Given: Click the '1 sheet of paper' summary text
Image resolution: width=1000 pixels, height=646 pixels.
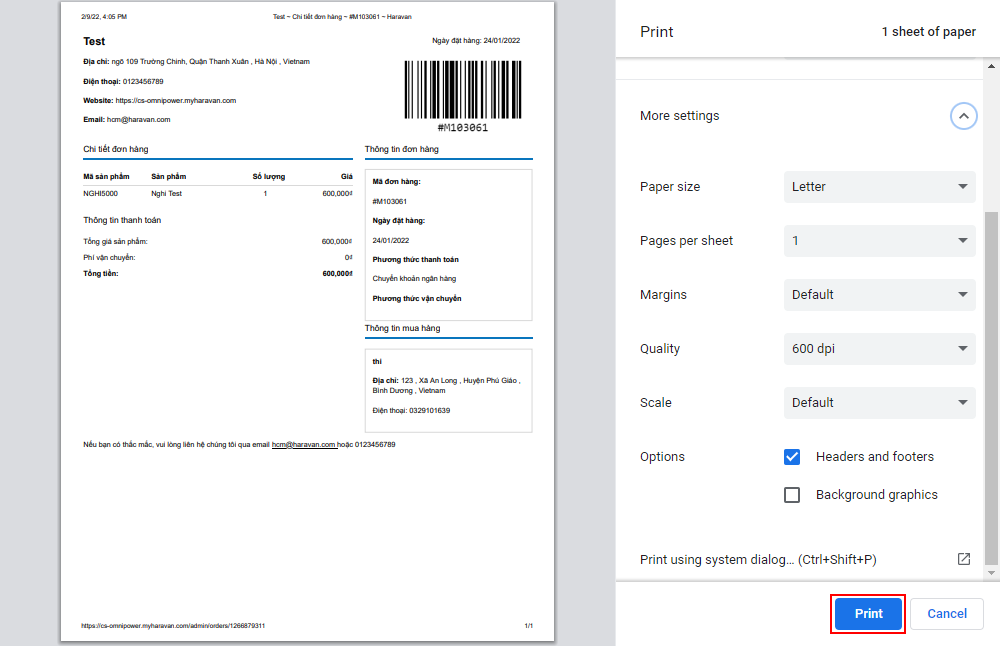Looking at the screenshot, I should [928, 32].
